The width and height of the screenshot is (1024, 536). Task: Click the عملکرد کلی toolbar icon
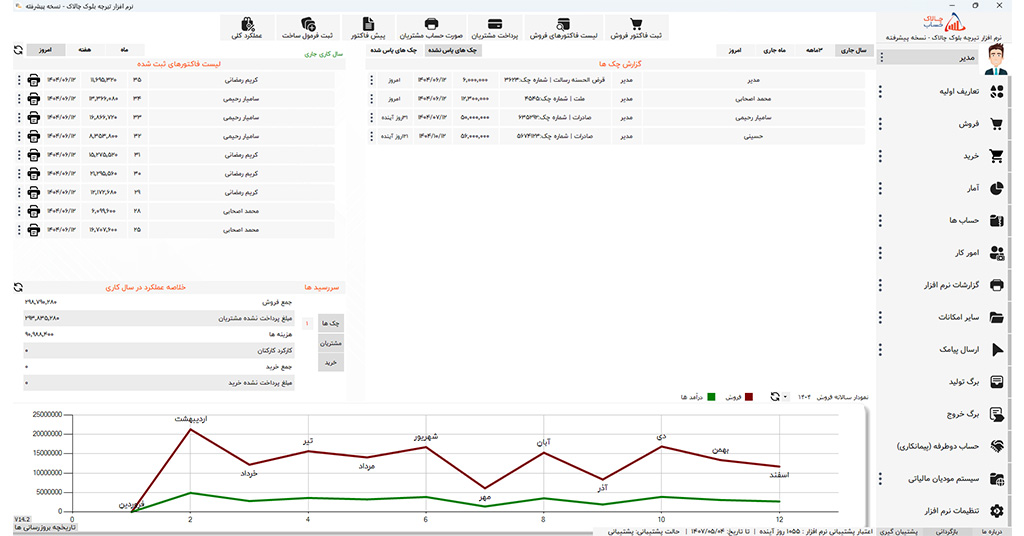pyautogui.click(x=247, y=24)
